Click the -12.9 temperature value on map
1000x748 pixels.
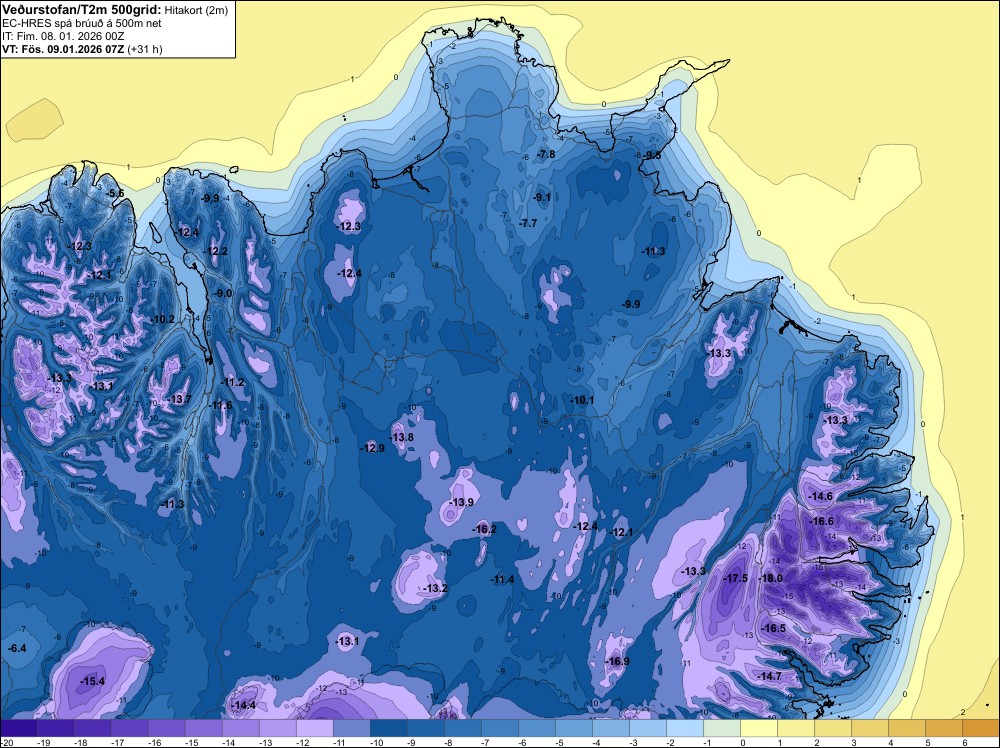pyautogui.click(x=372, y=448)
